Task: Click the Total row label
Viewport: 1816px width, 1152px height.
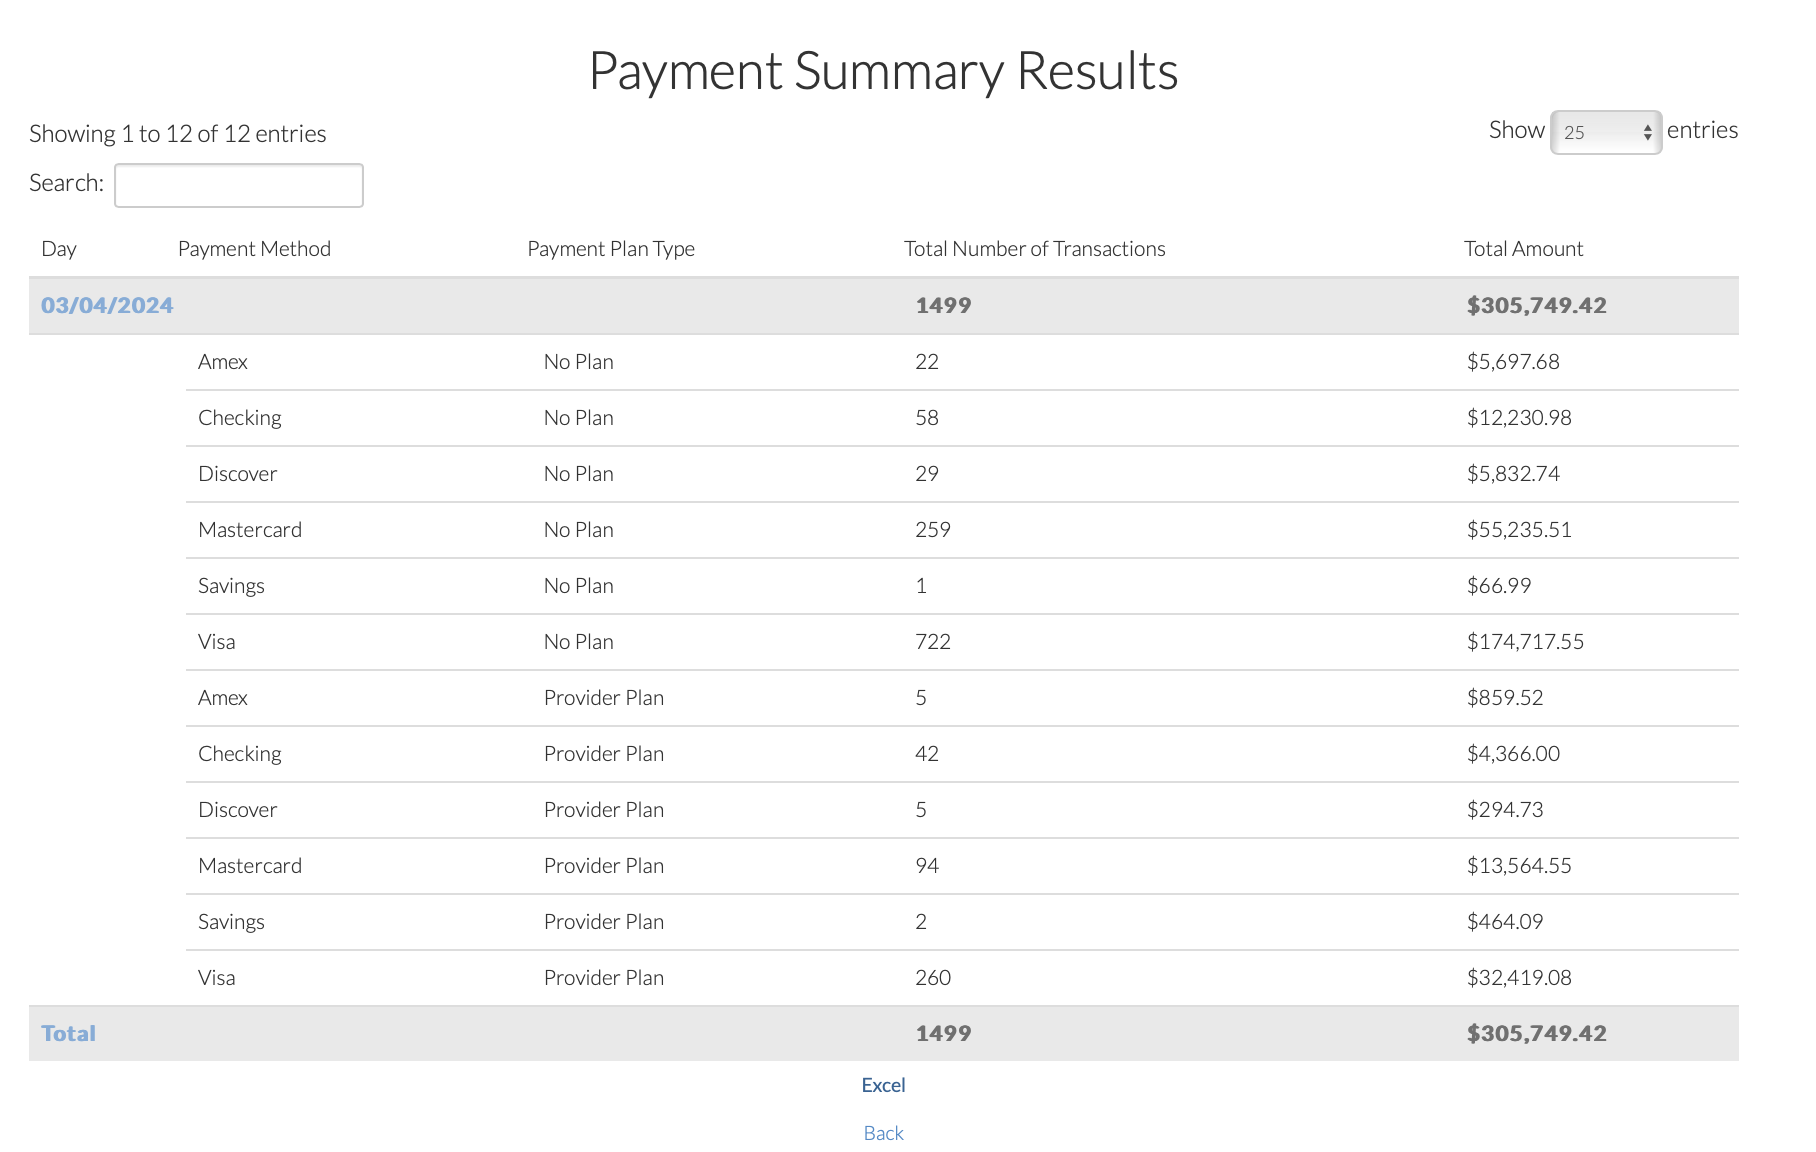Action: pos(68,1034)
